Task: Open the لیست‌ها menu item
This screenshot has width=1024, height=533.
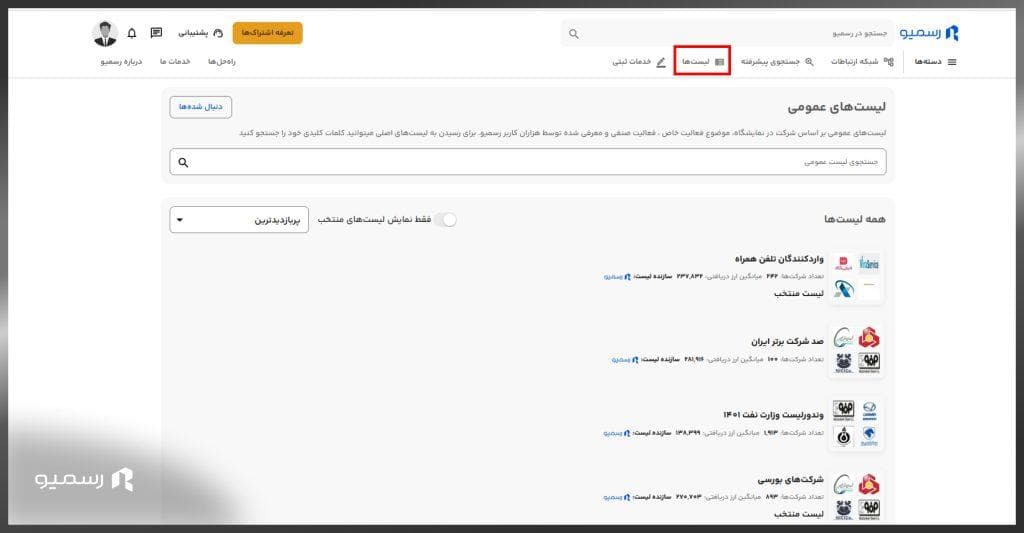Action: tap(703, 61)
